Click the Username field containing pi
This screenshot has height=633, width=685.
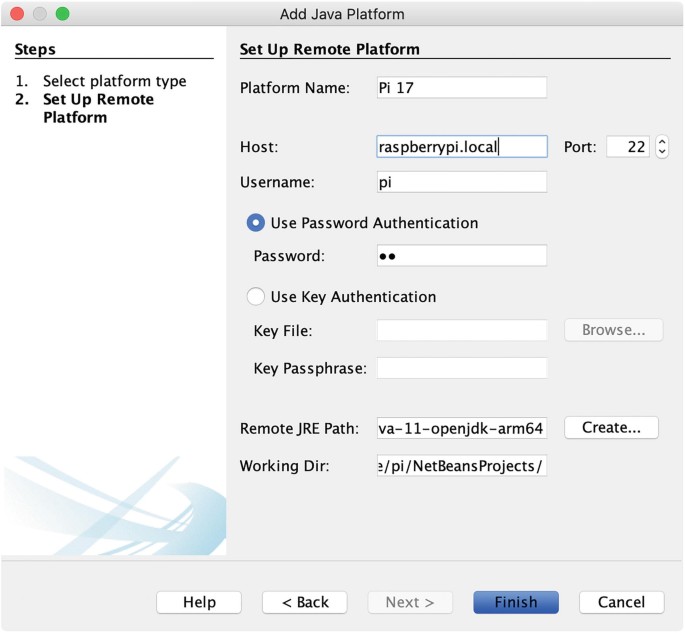tap(462, 182)
